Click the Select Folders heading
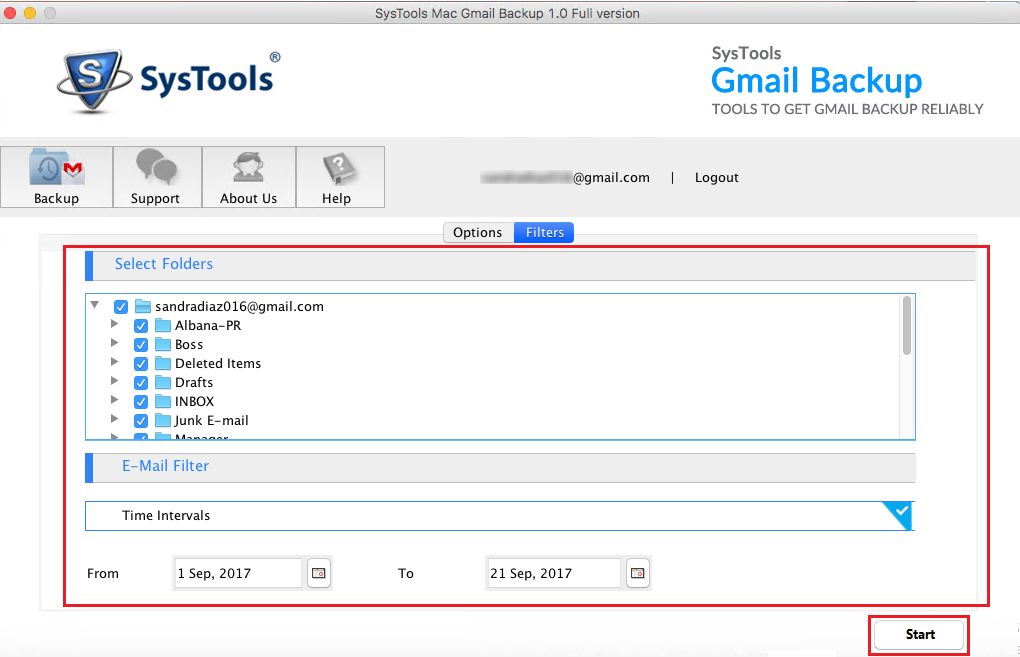1020x657 pixels. click(x=164, y=263)
